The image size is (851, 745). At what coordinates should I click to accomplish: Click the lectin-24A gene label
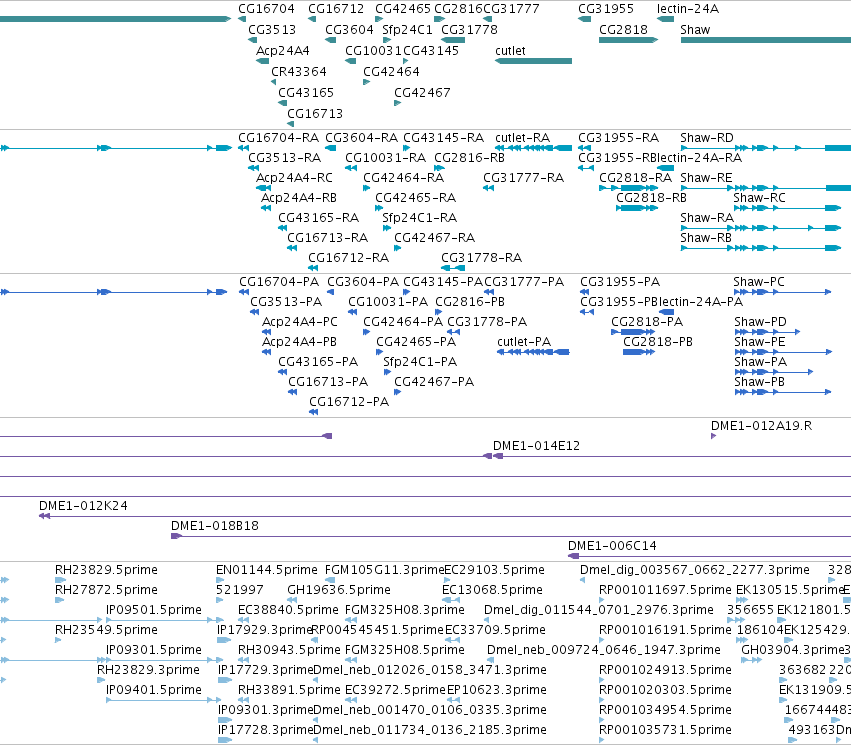pyautogui.click(x=688, y=9)
